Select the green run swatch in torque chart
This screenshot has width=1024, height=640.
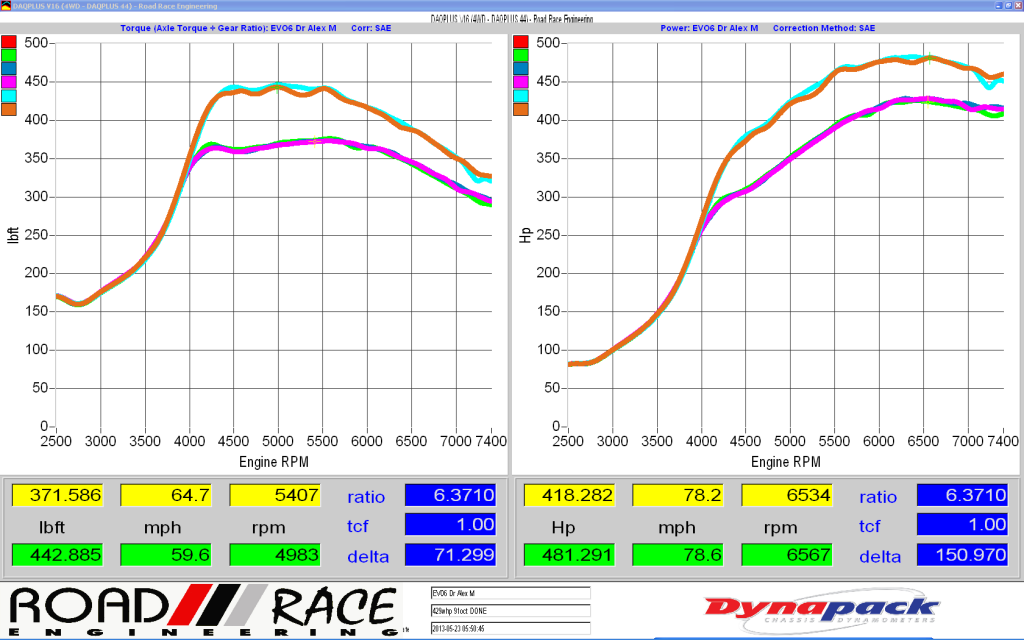point(8,55)
